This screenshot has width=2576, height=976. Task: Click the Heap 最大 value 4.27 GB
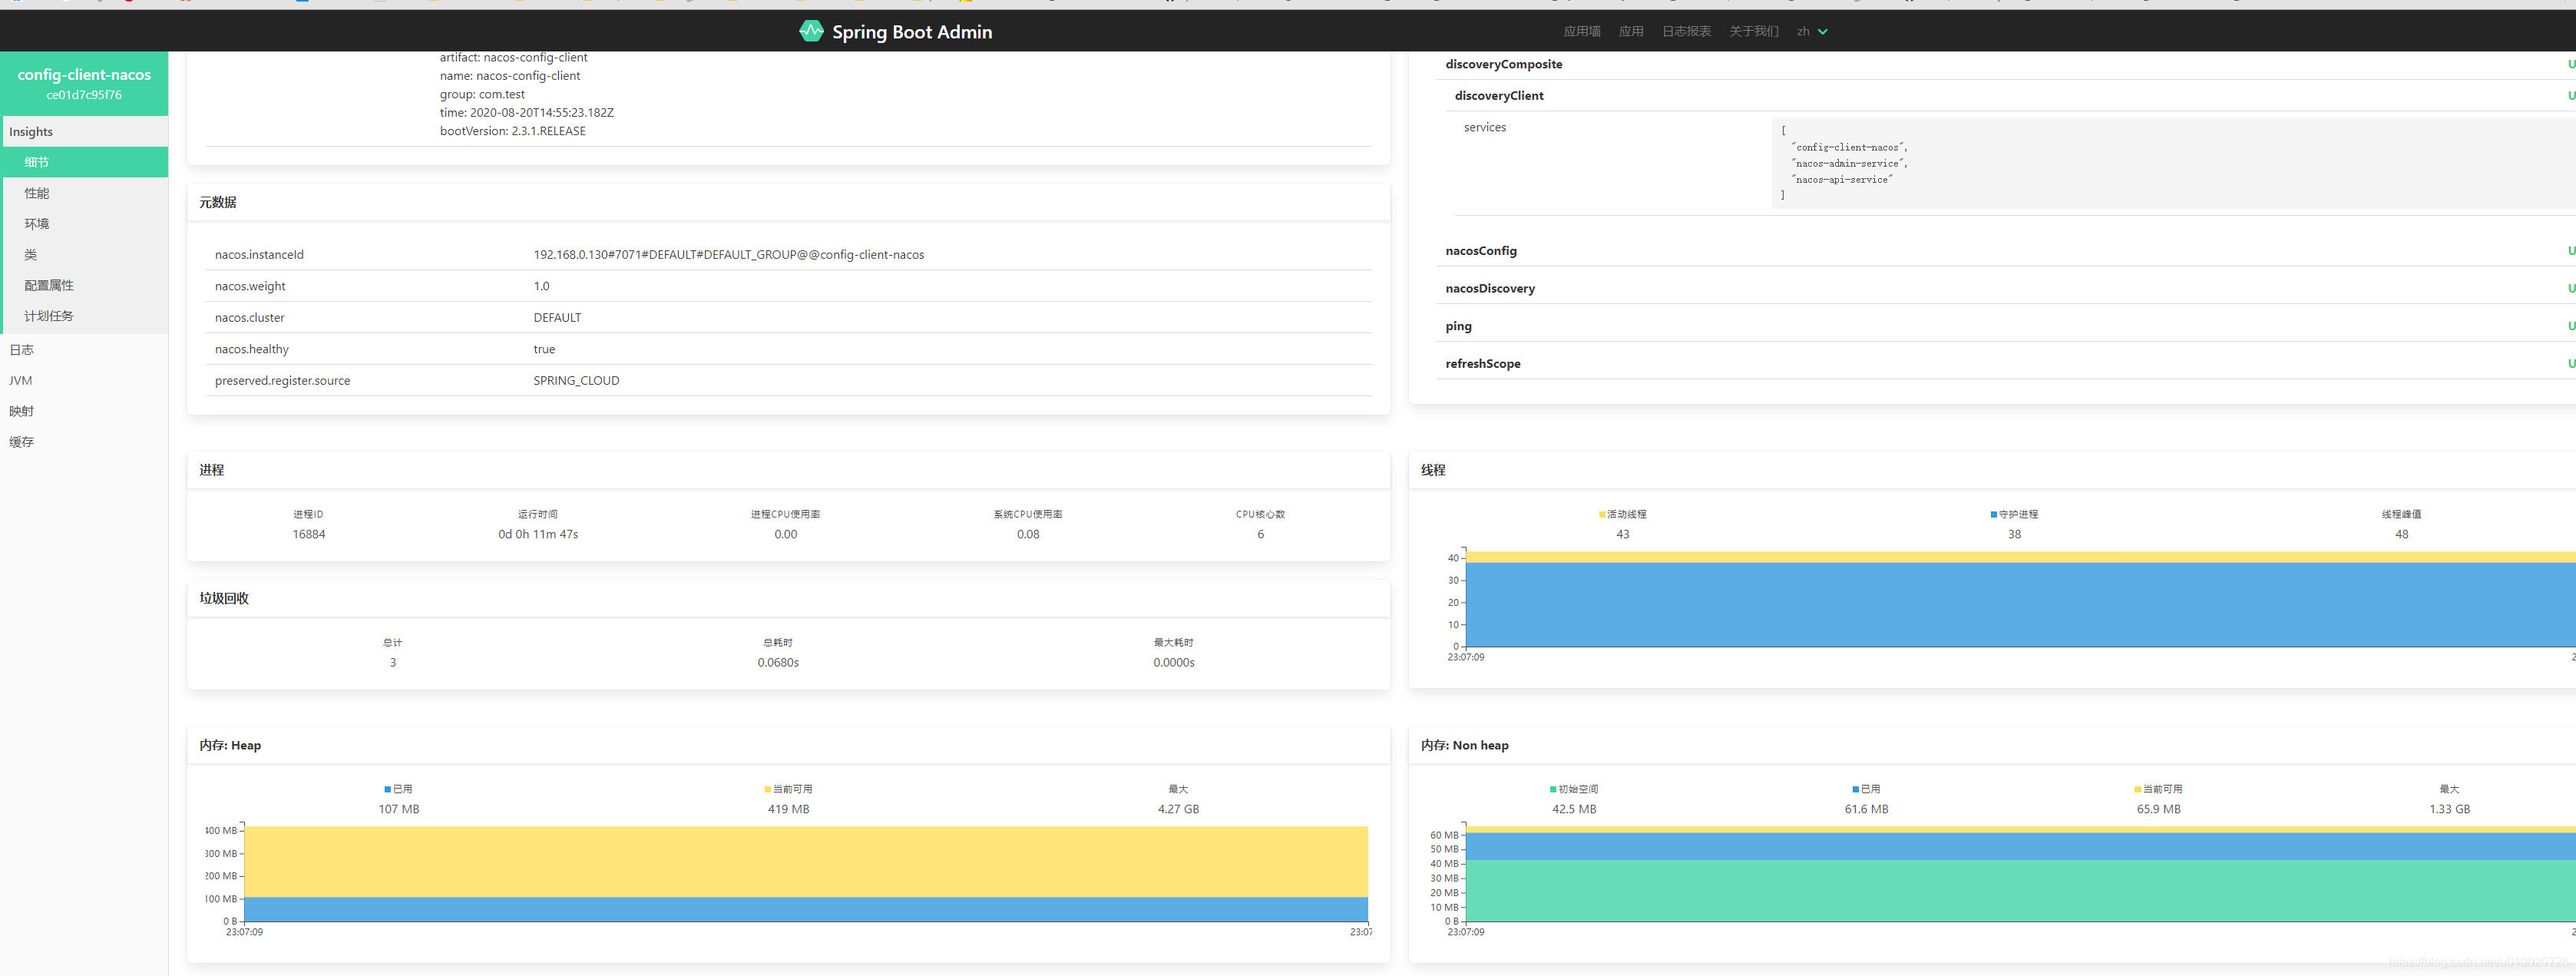(x=1178, y=810)
